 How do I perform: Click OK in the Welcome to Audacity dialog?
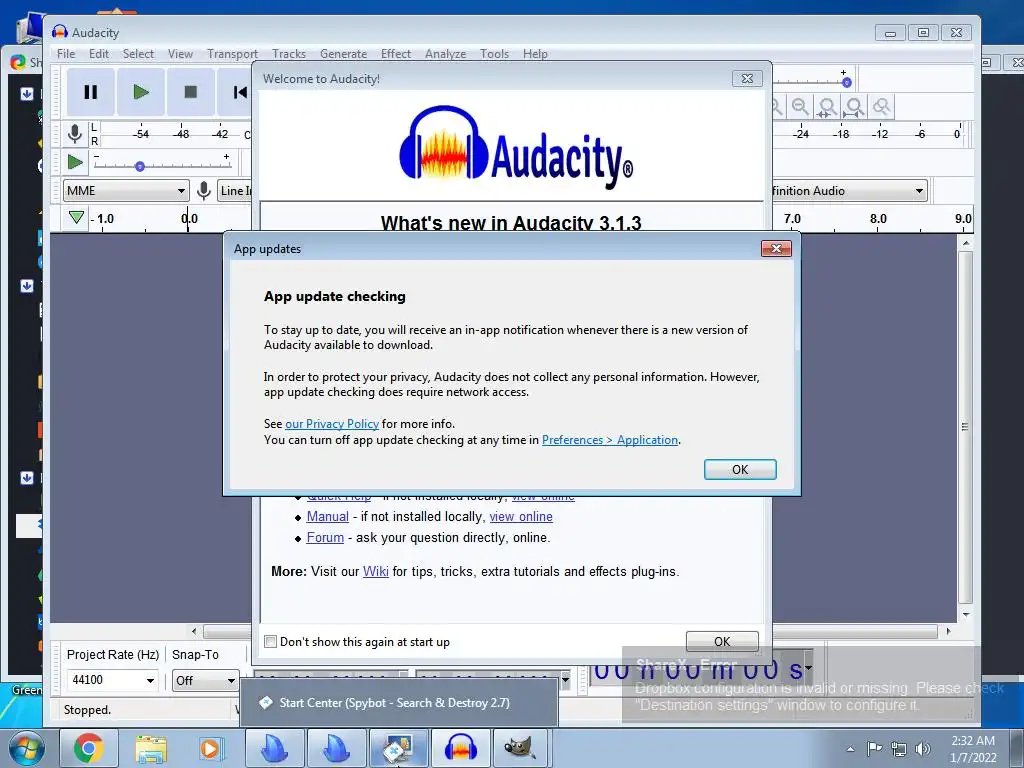pos(722,641)
